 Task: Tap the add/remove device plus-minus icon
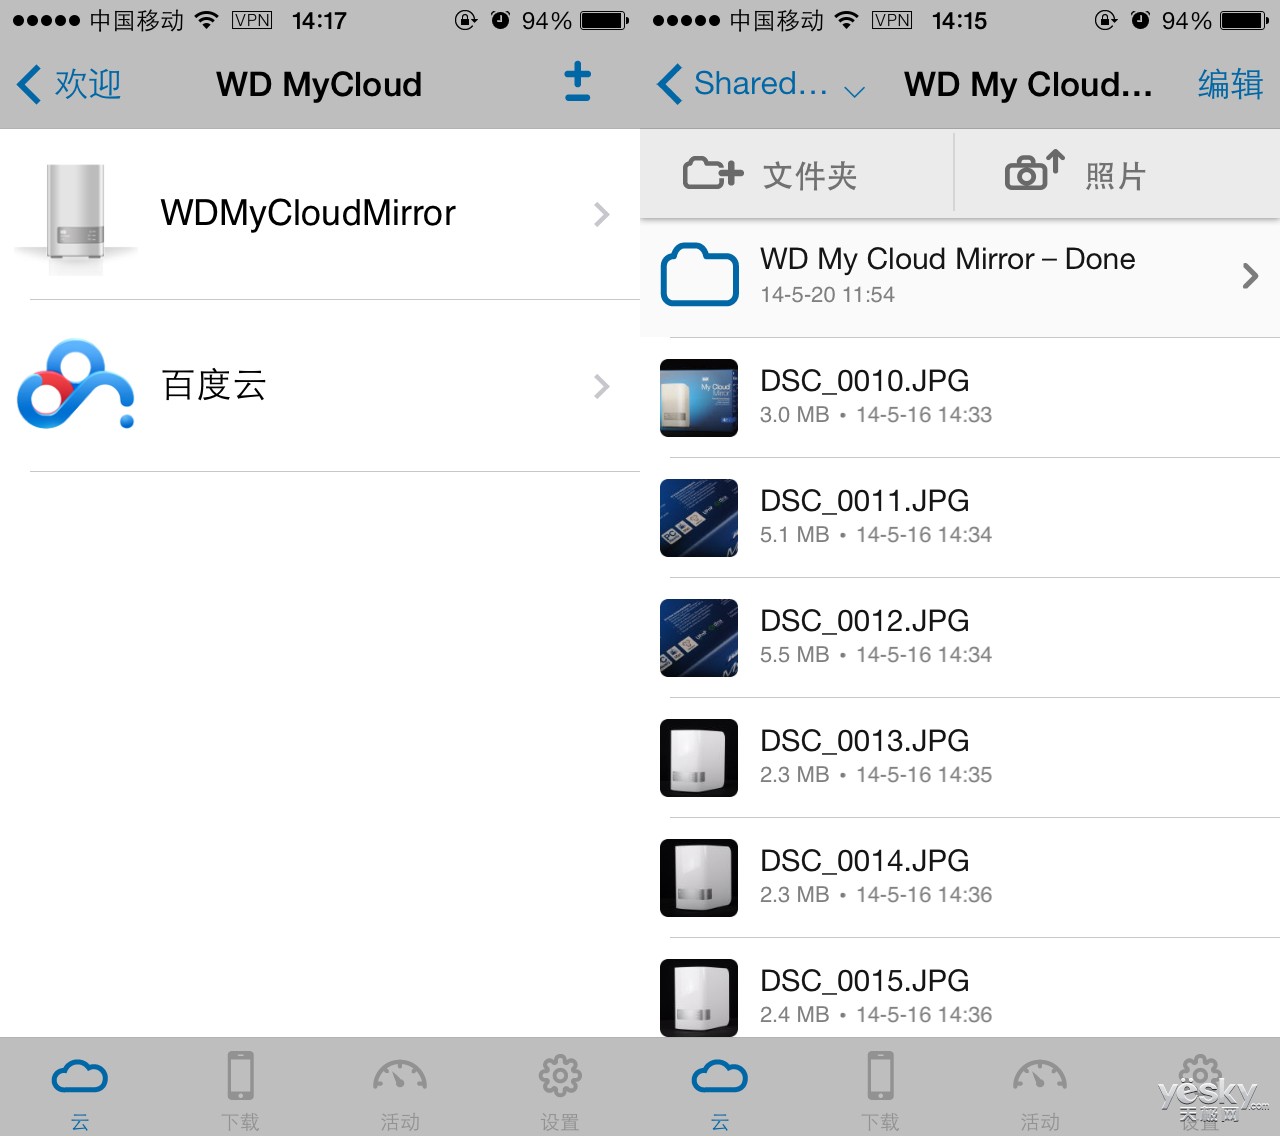click(577, 82)
